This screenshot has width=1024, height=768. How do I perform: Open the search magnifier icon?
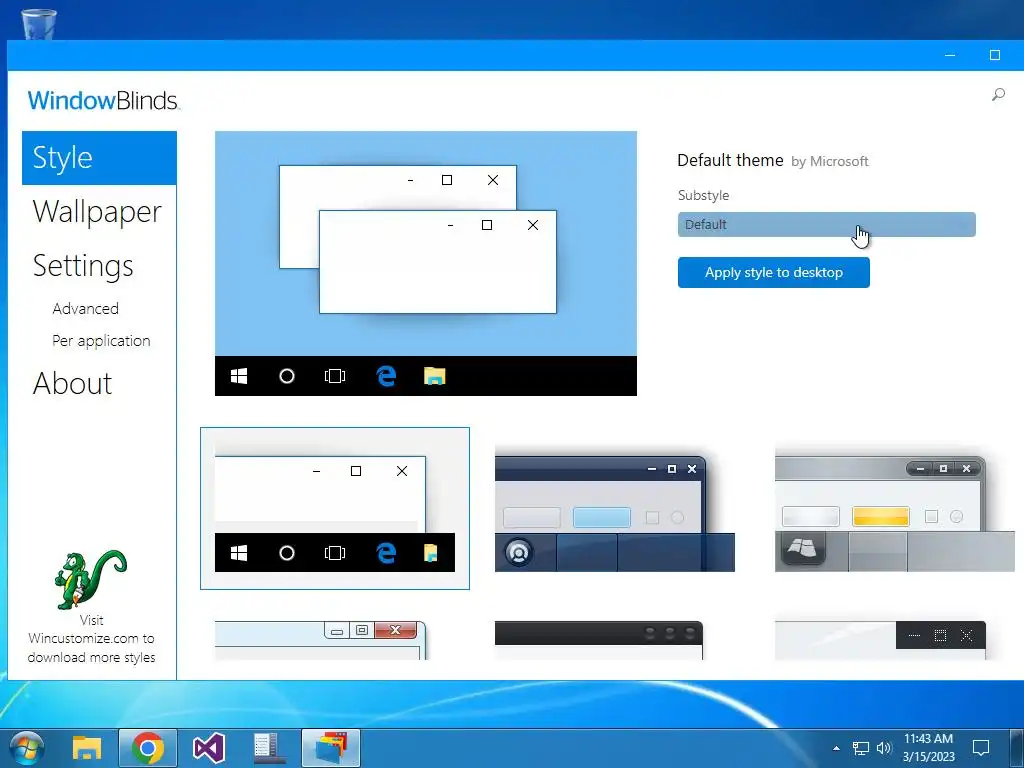998,95
